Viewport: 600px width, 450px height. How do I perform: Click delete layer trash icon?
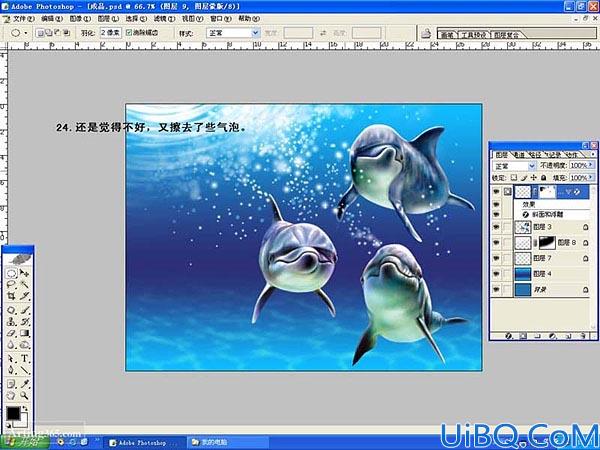click(x=583, y=336)
